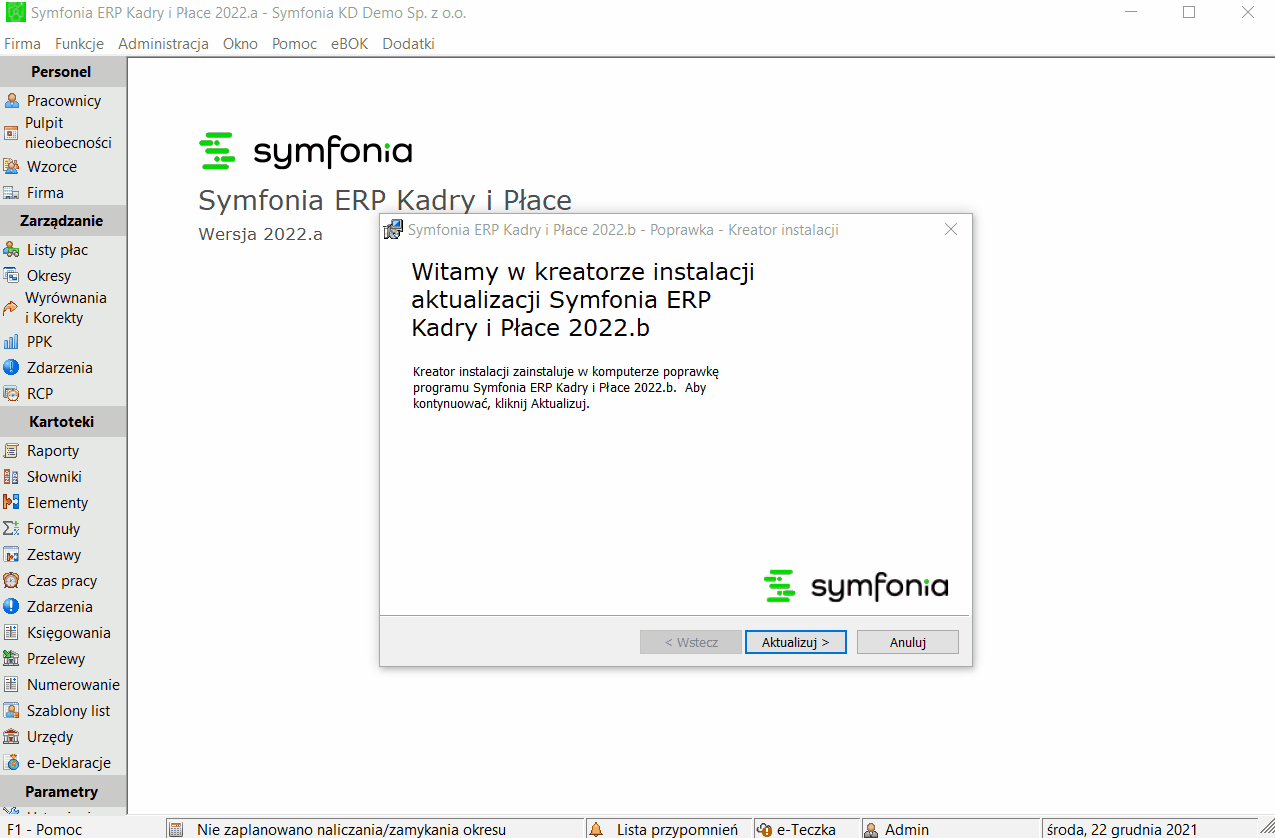Click Zdarzenia icon in Zarządzanie section
The image size is (1275, 838).
click(12, 368)
